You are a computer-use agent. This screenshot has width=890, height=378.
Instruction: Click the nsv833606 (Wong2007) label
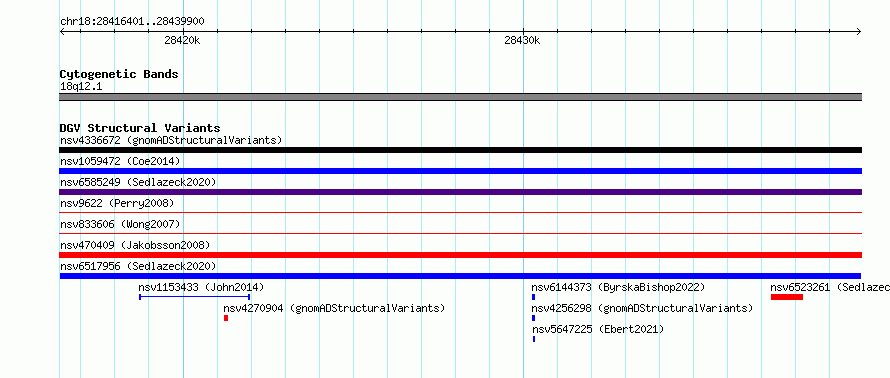pos(120,224)
